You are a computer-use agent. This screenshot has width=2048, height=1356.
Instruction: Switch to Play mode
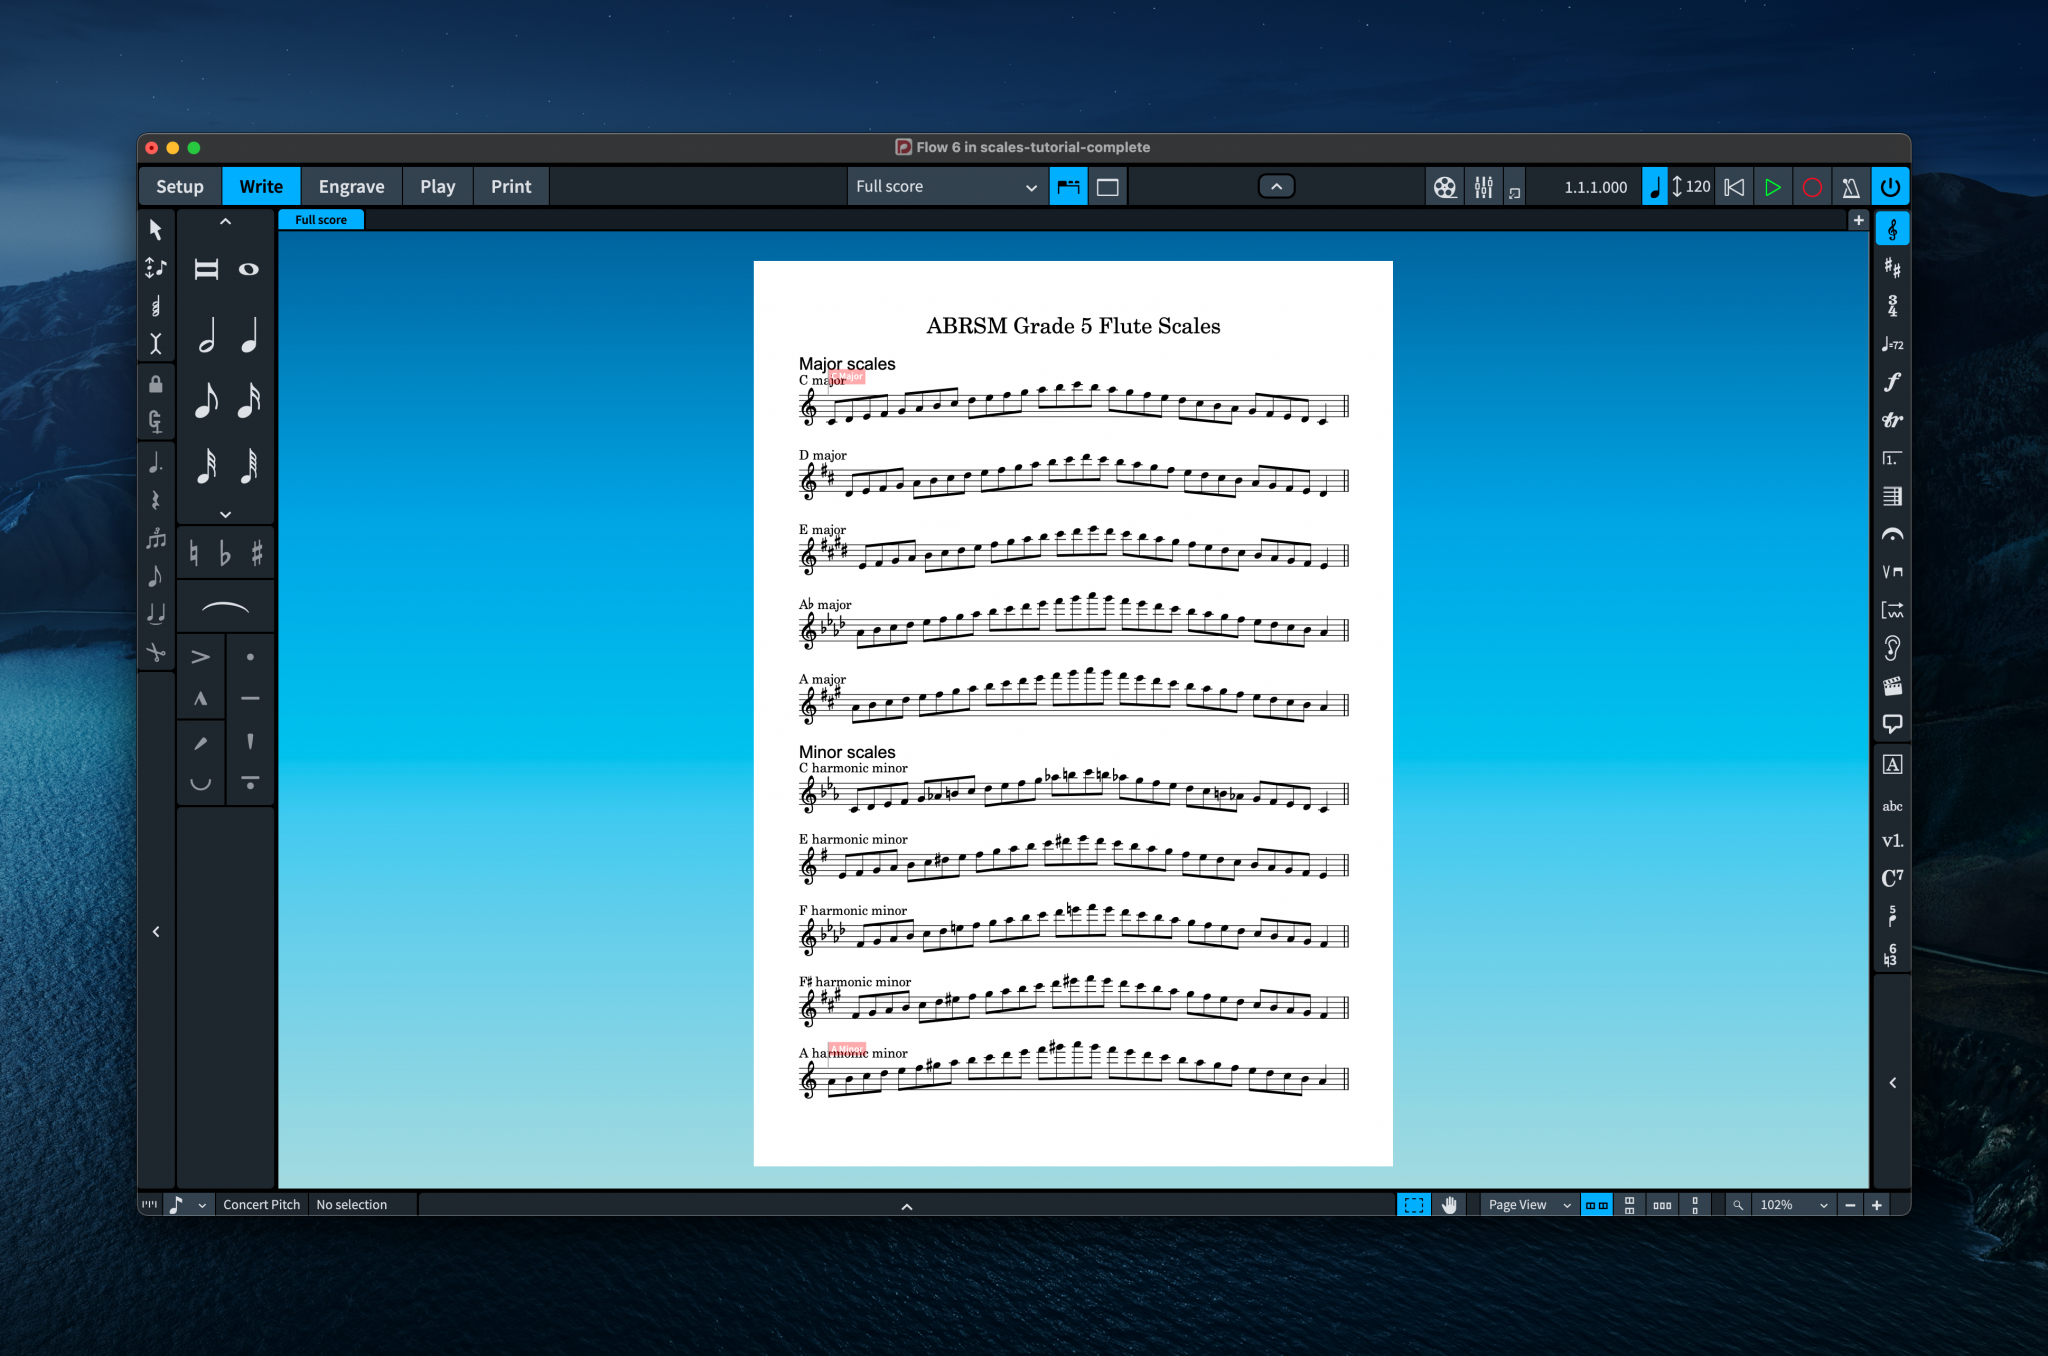[x=437, y=187]
